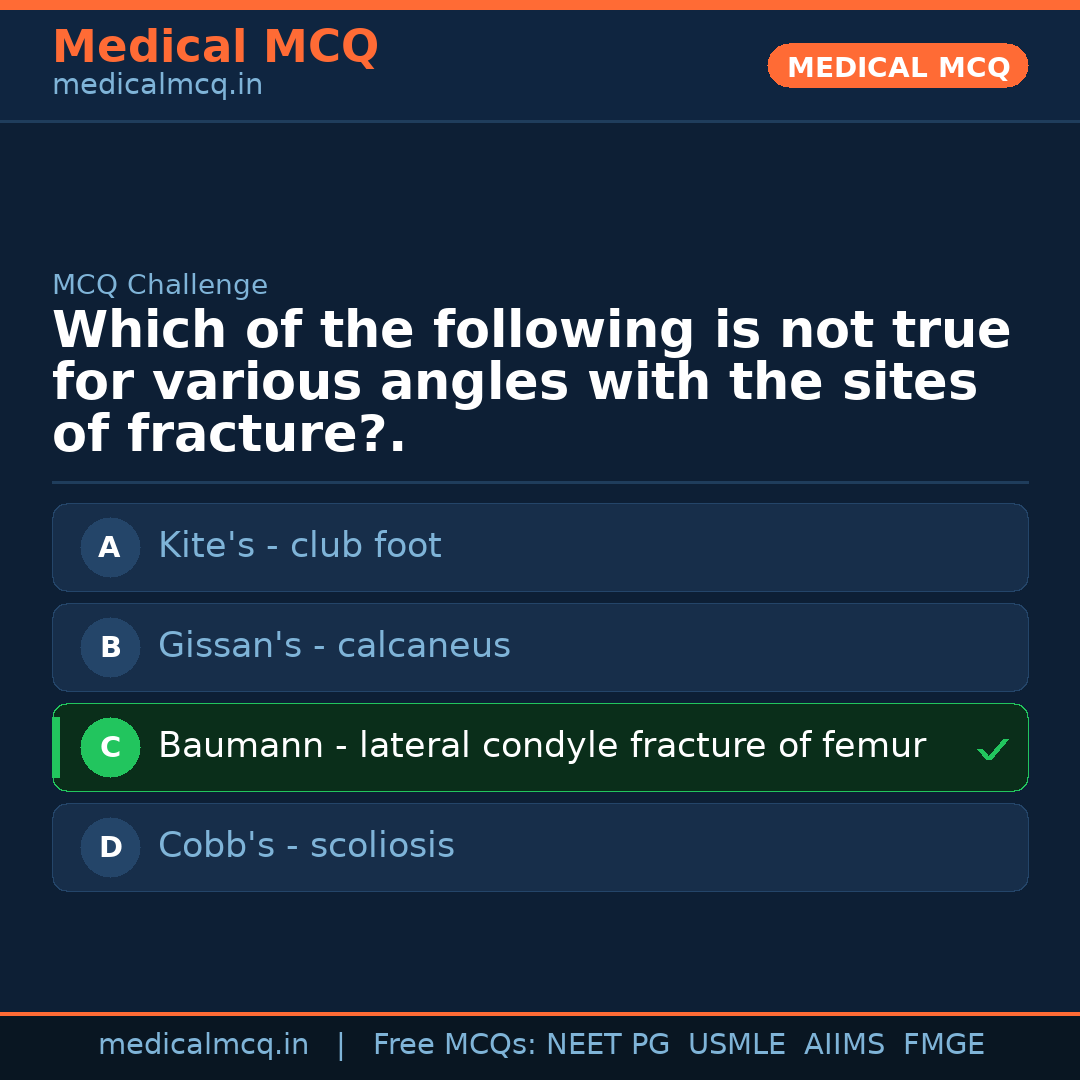The image size is (1080, 1080).
Task: Select the circular B badge icon
Action: click(x=110, y=647)
